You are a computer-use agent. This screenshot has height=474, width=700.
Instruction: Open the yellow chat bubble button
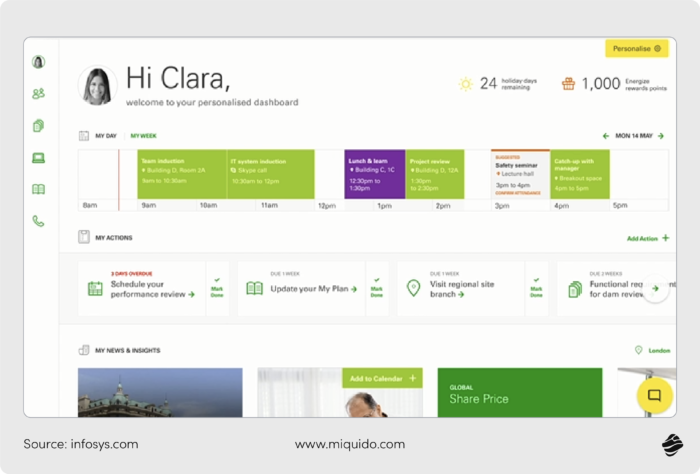654,395
